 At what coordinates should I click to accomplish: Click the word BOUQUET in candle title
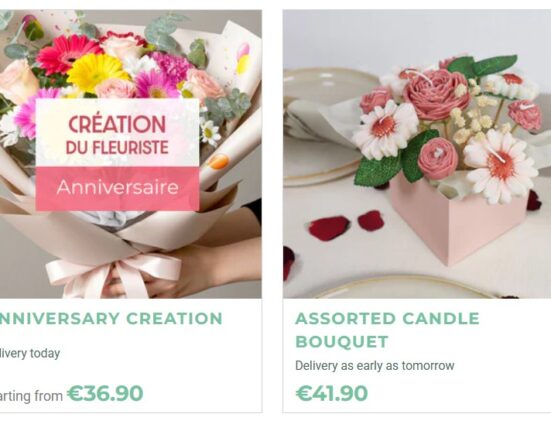point(342,342)
